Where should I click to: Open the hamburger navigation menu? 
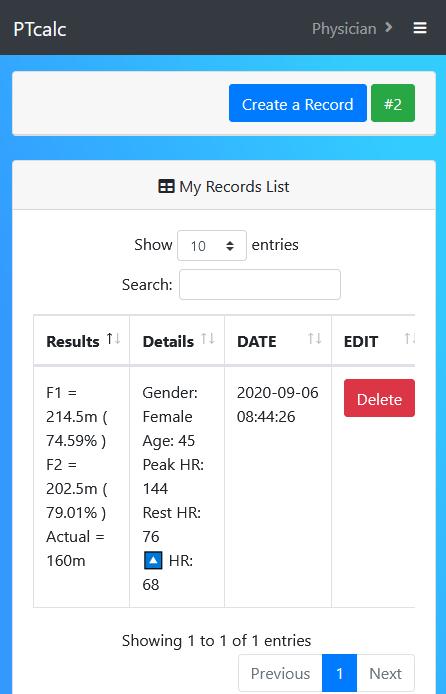pyautogui.click(x=420, y=28)
